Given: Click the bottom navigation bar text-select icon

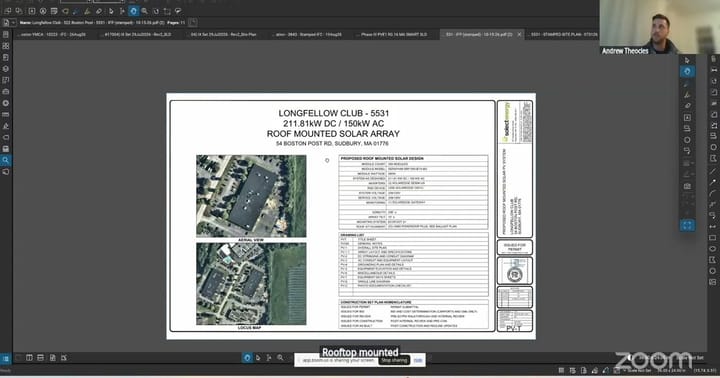Looking at the screenshot, I should click(269, 357).
